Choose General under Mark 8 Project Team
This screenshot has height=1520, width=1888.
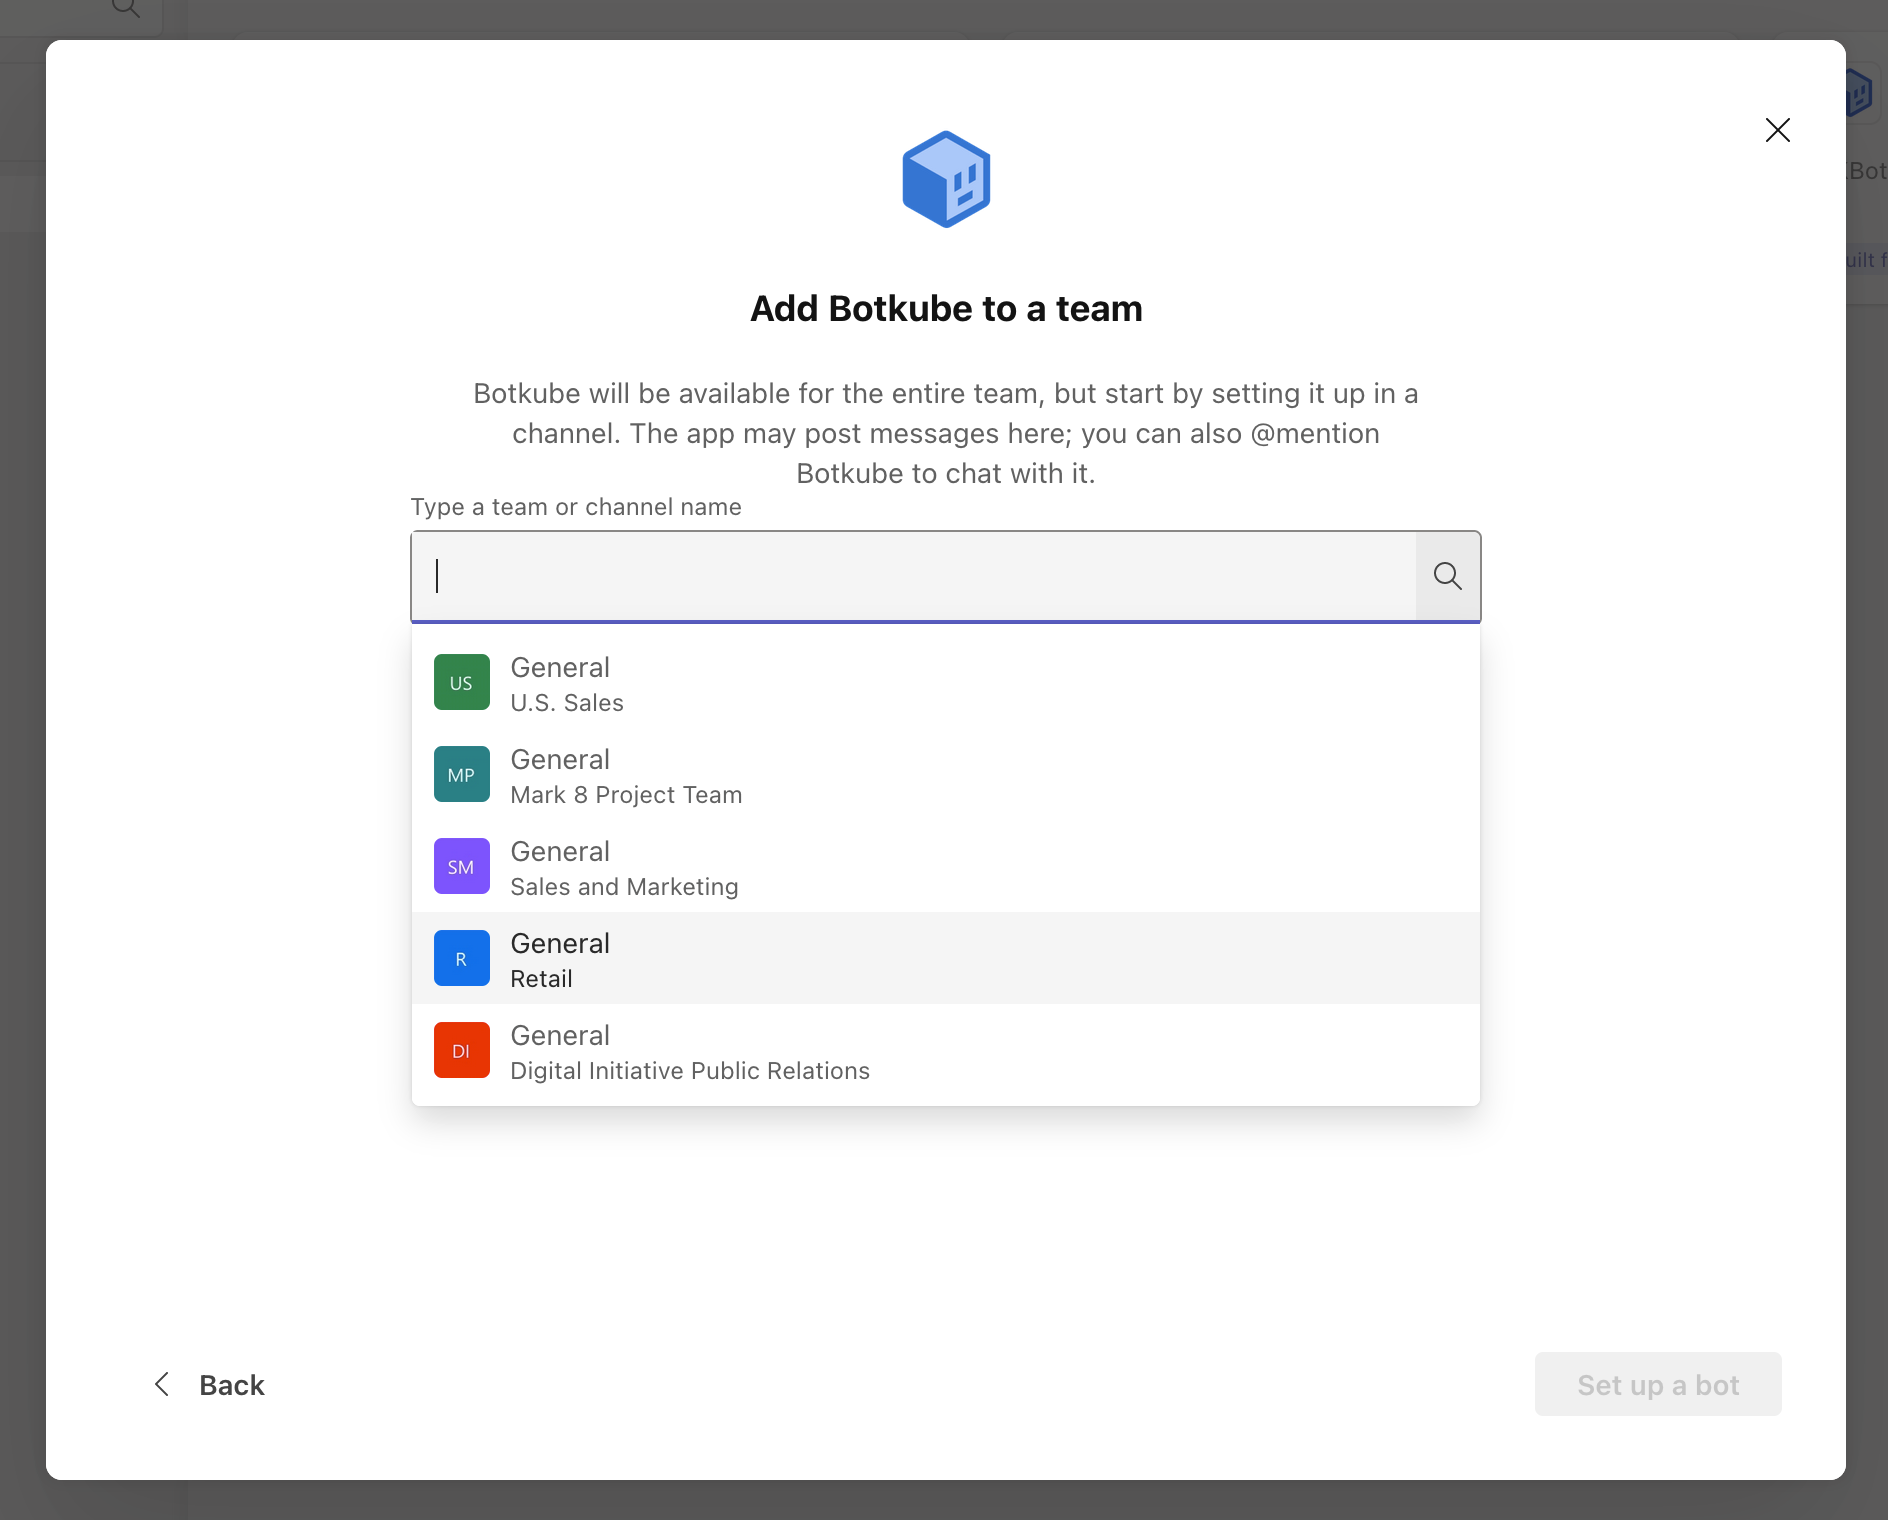(946, 775)
